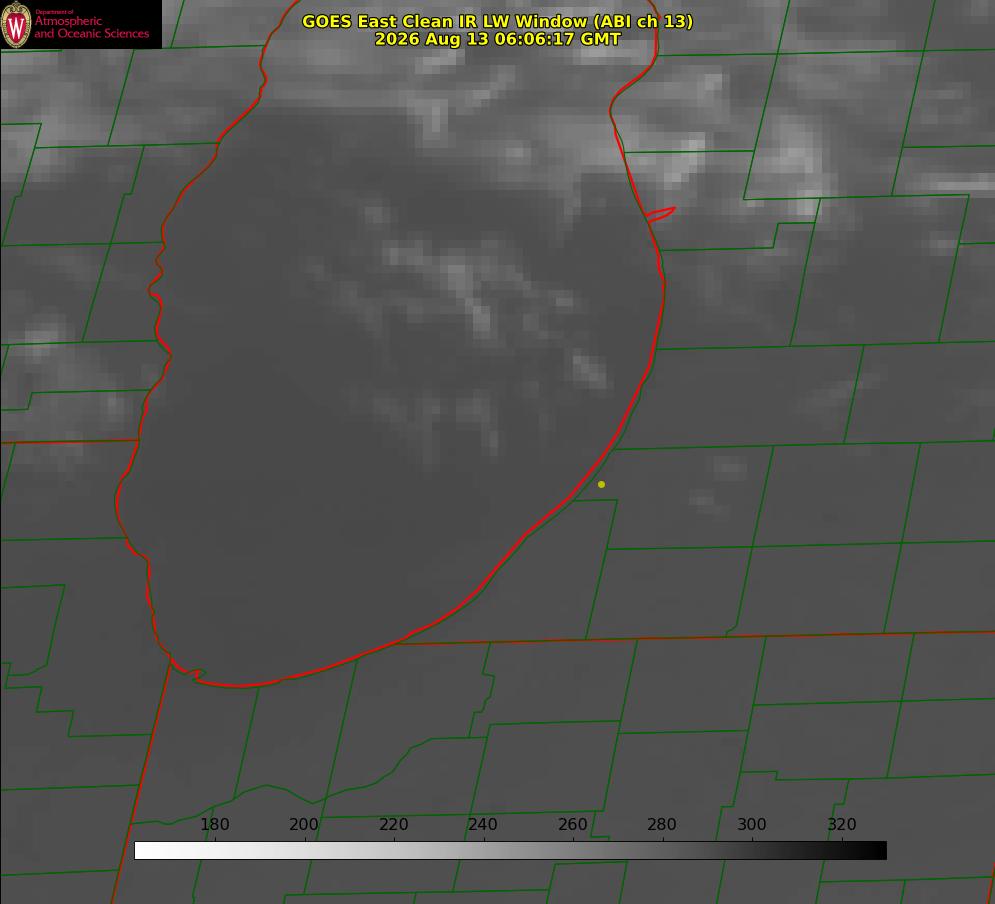Click the 280 colorbar tick label
This screenshot has width=995, height=904.
point(662,824)
